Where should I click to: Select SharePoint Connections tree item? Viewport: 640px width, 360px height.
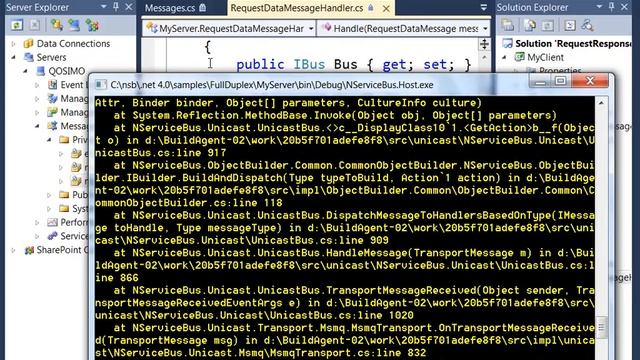click(62, 250)
